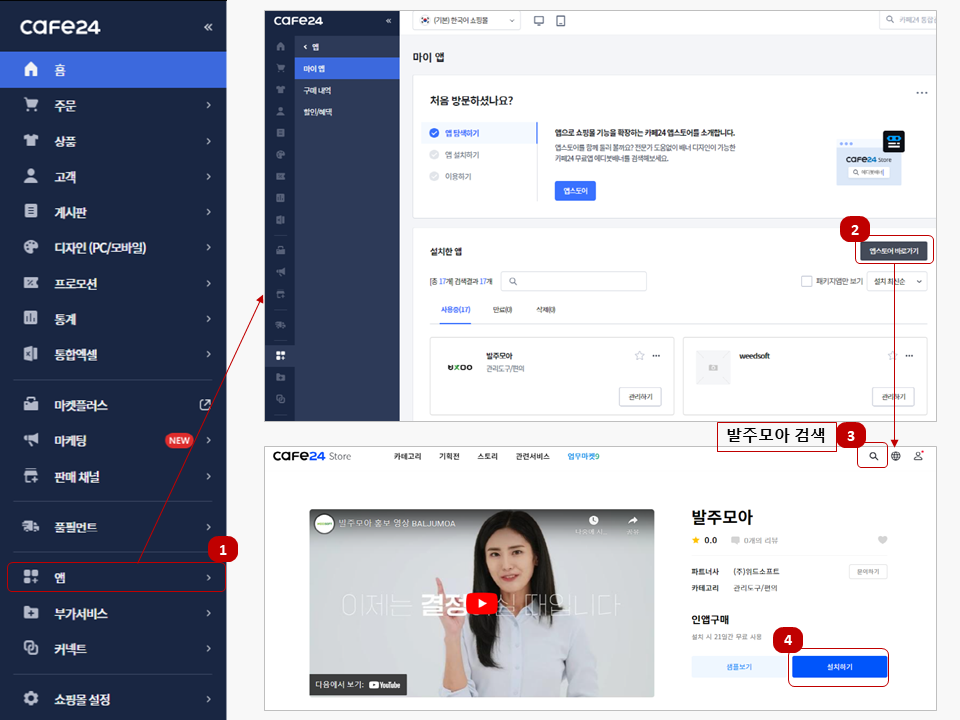960x720 pixels.
Task: Click the 상품 t-shirt icon
Action: coord(30,141)
